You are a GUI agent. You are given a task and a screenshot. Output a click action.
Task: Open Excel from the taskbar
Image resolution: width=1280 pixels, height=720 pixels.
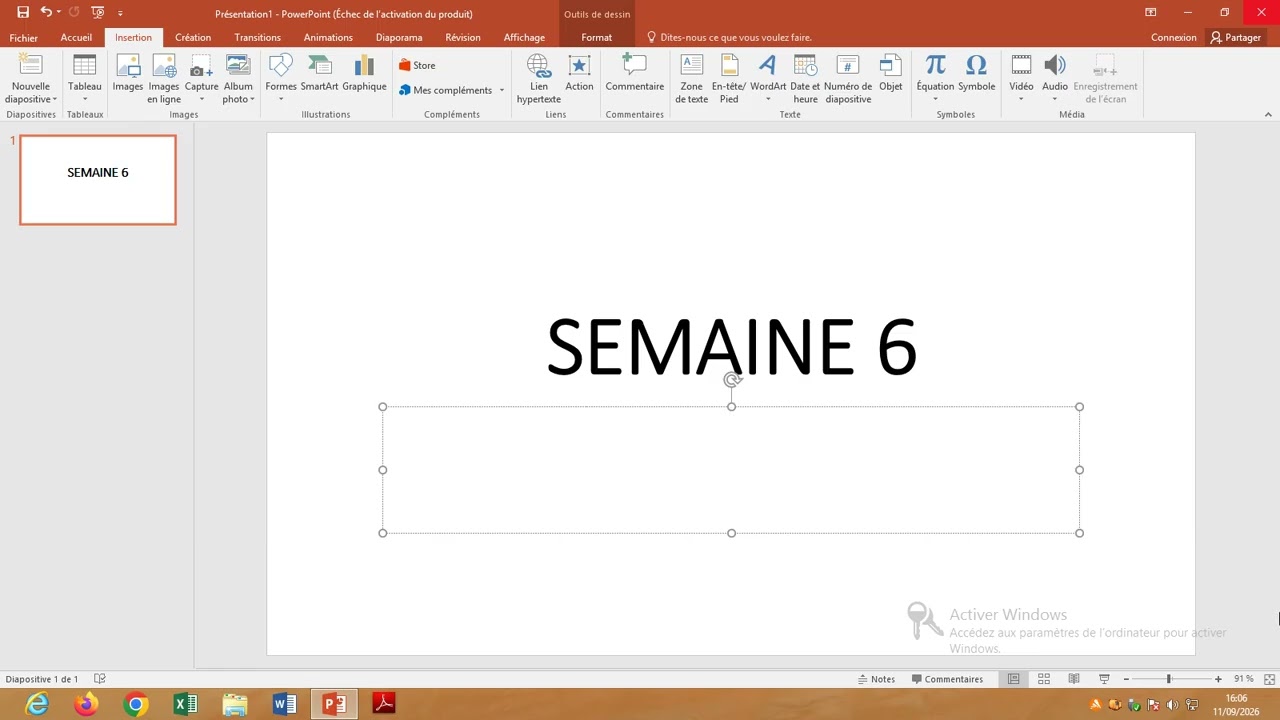coord(185,704)
